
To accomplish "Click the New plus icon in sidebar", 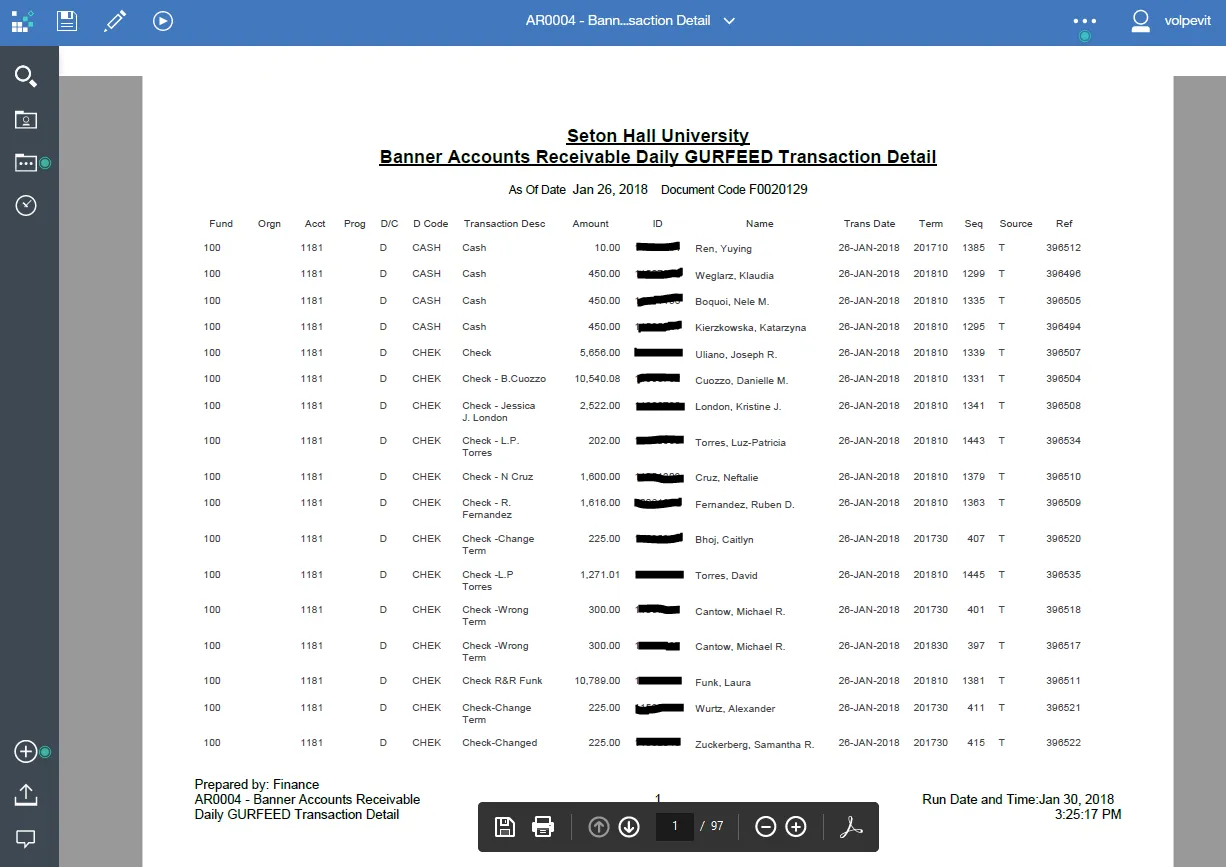I will click(x=26, y=752).
